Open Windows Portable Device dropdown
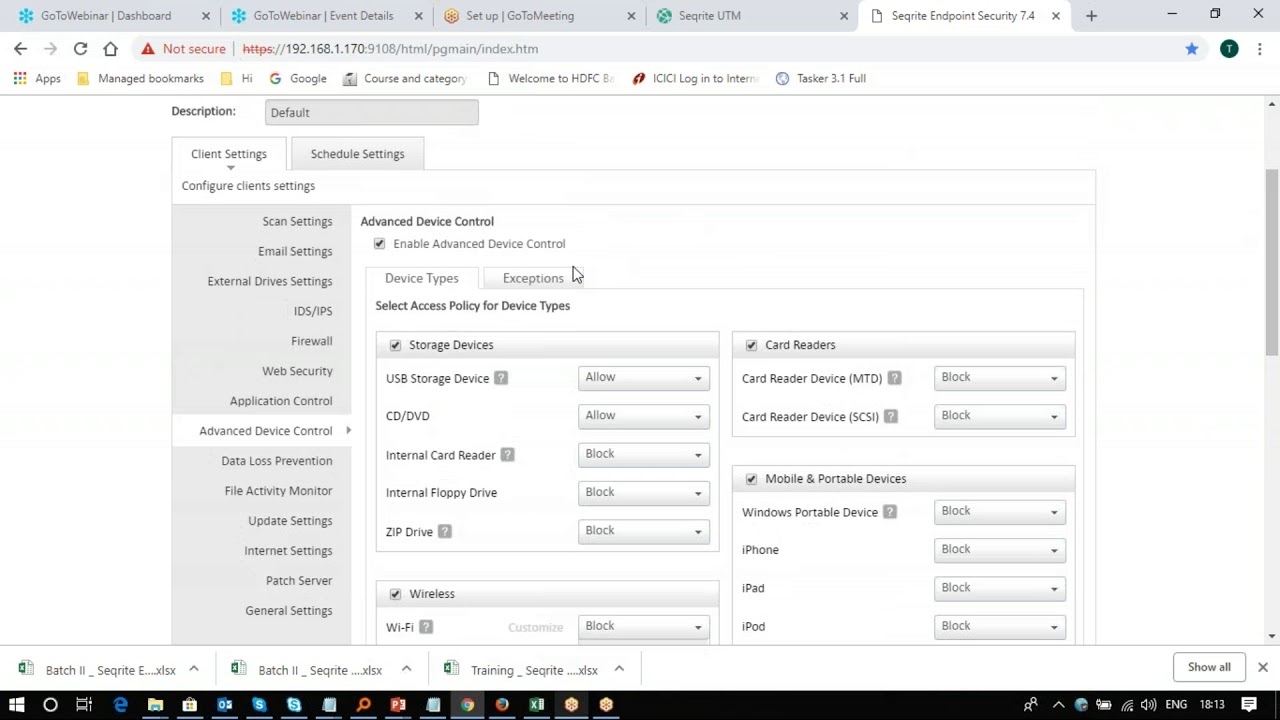 1000,512
